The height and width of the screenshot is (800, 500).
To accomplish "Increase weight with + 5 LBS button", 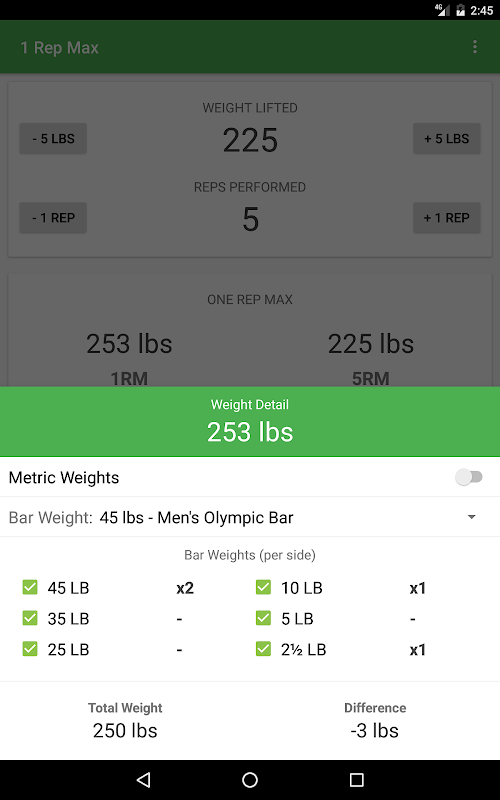I will 446,138.
